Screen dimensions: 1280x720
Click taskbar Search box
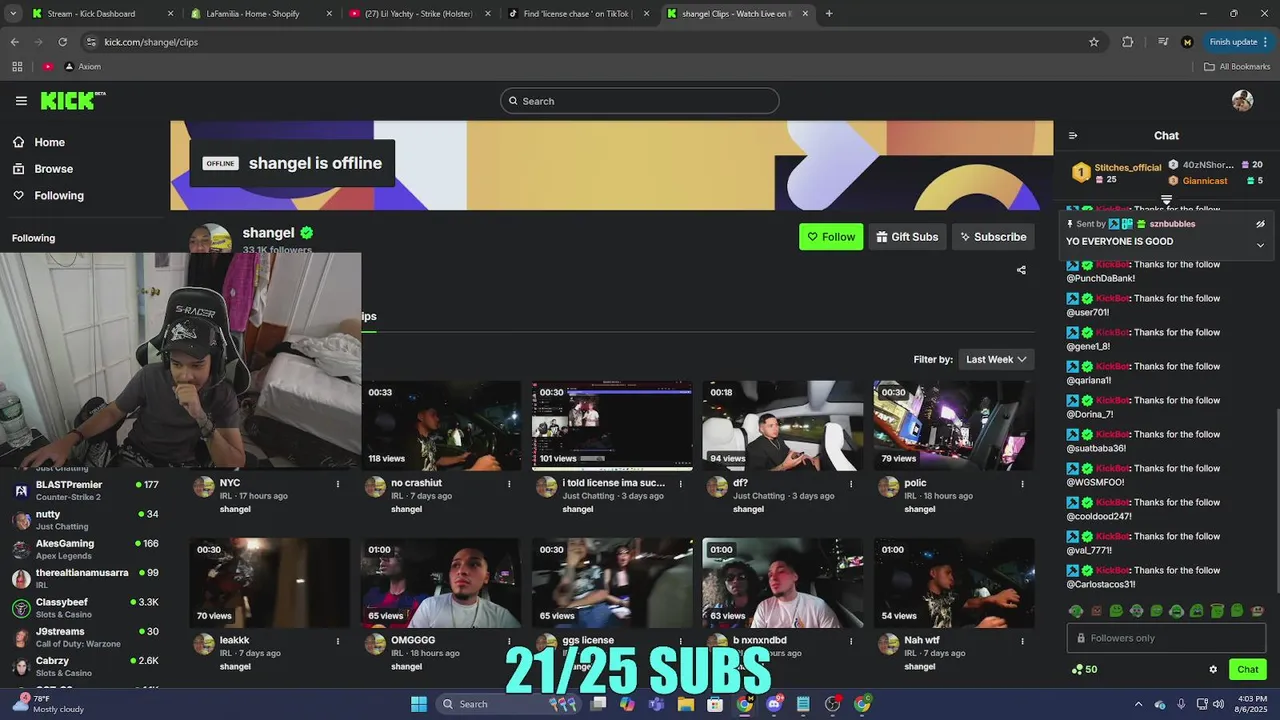[510, 704]
